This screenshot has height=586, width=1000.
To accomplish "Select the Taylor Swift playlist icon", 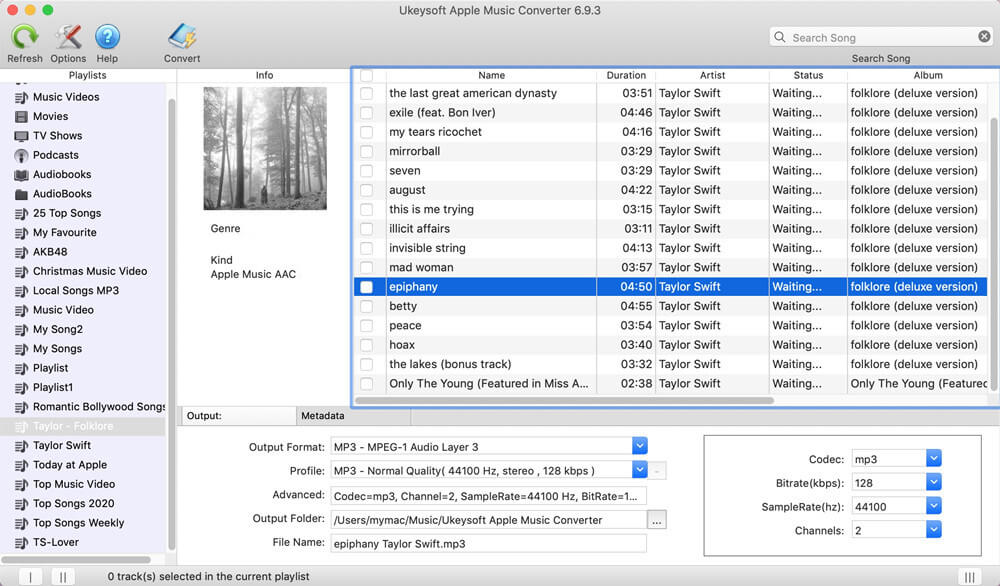I will 21,446.
